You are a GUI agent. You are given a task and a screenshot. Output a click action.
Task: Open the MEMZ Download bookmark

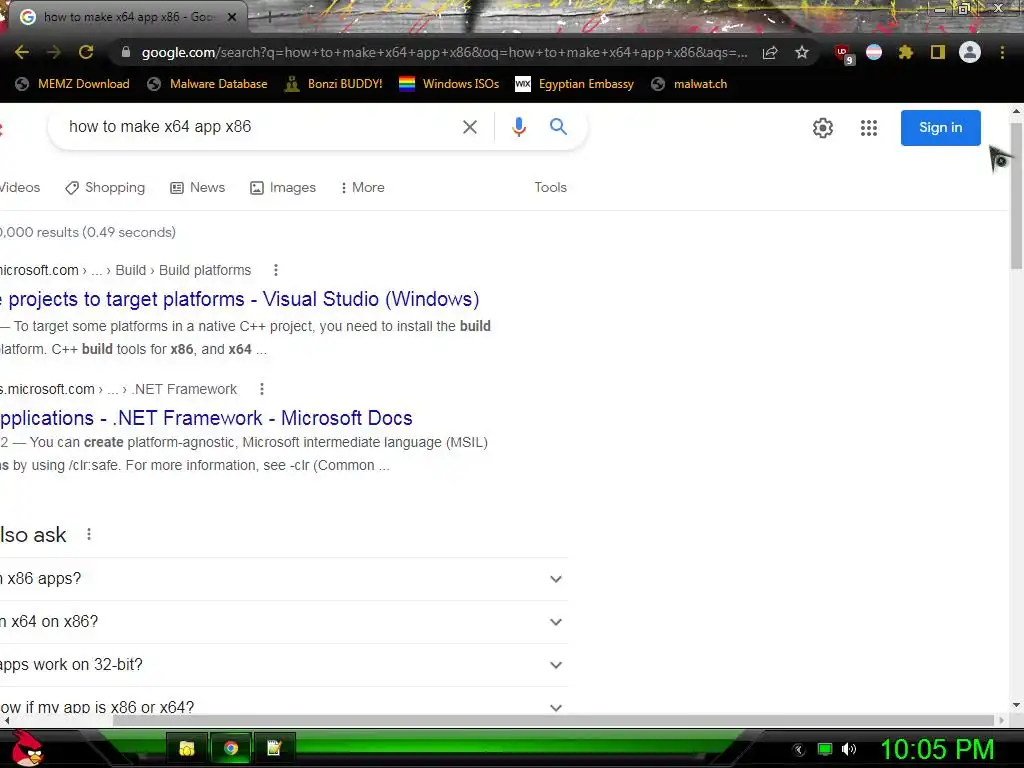72,84
